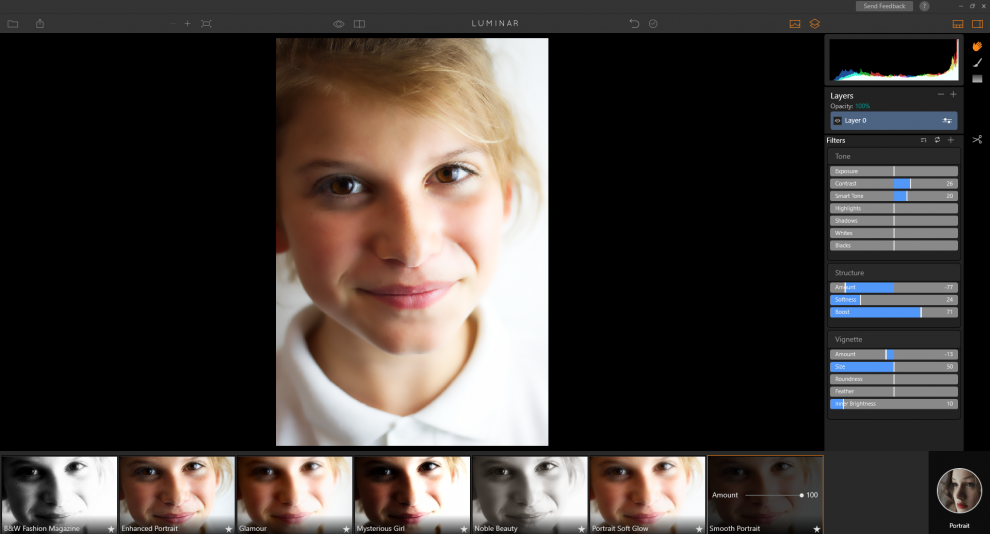This screenshot has width=990, height=534.
Task: Adjust the Inner Brightness slider
Action: (x=893, y=404)
